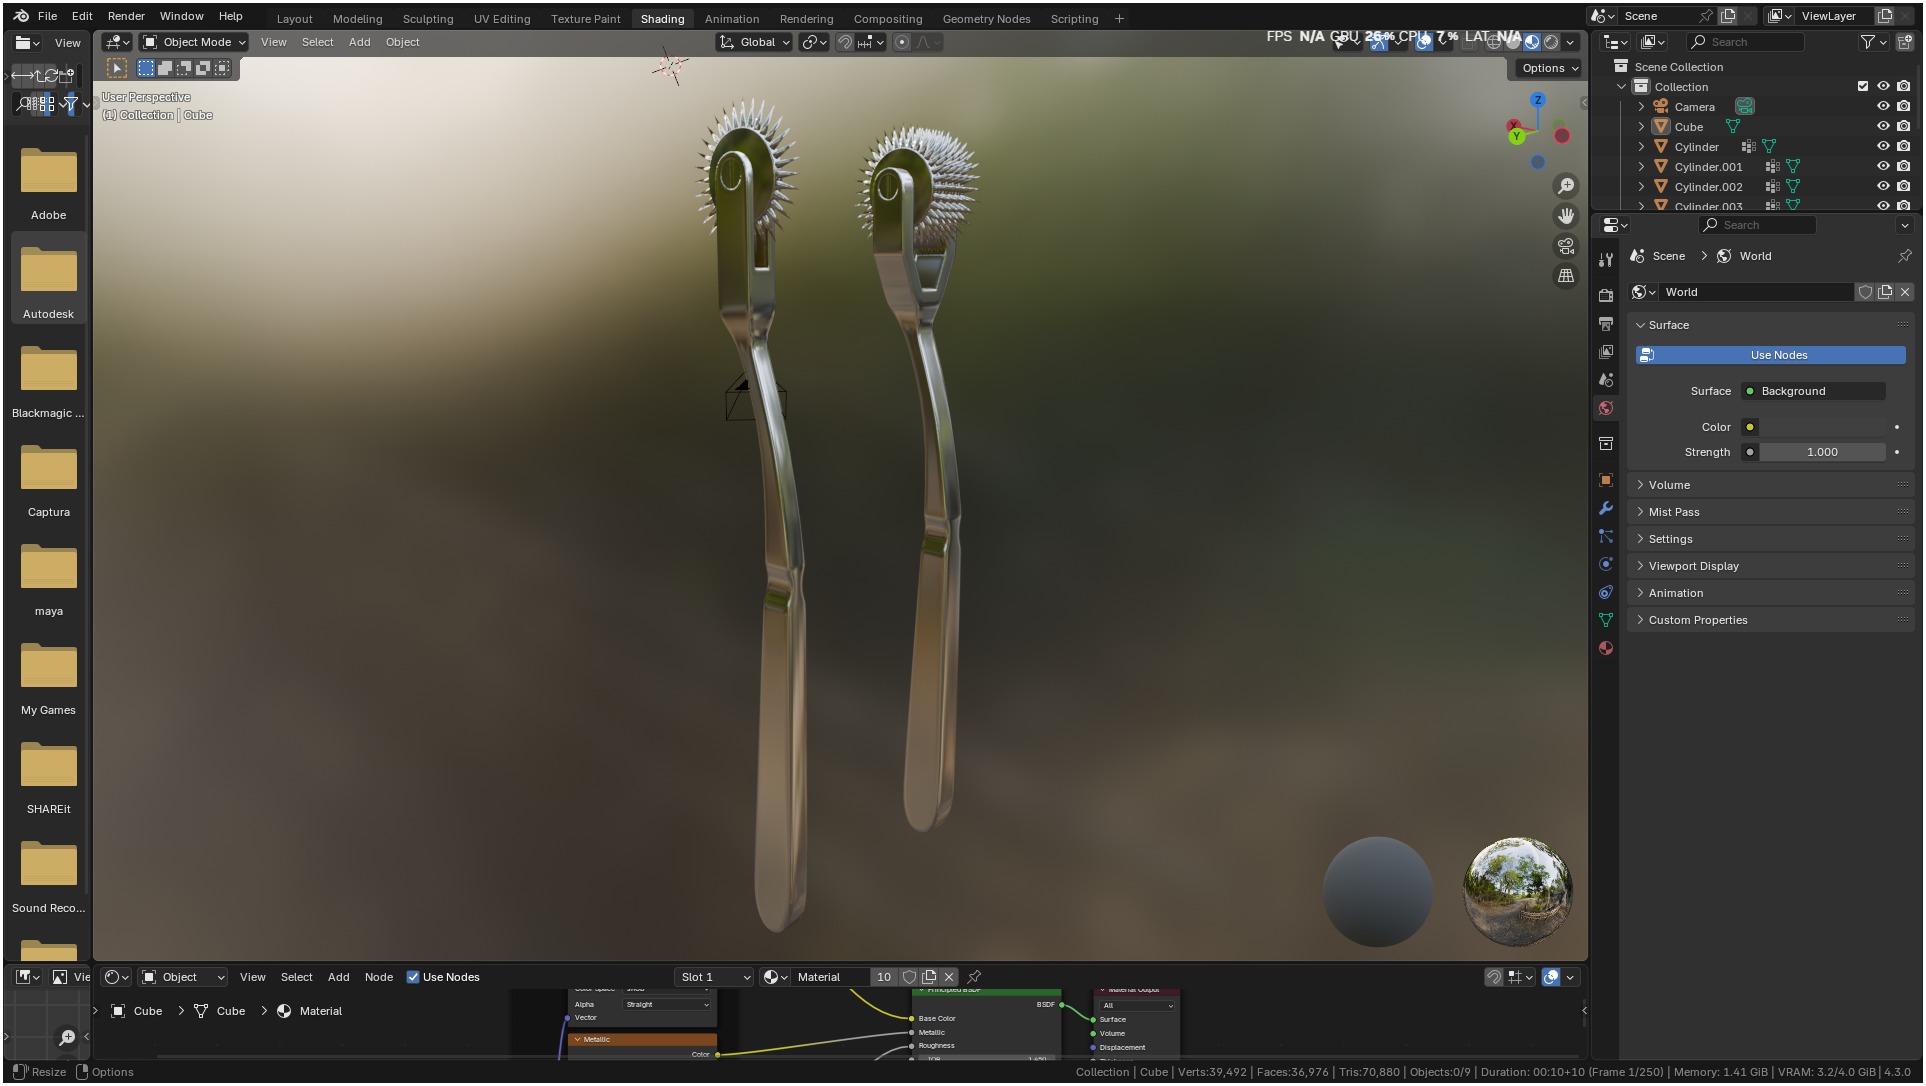Uncheck Use Nodes in the node editor

click(x=413, y=977)
